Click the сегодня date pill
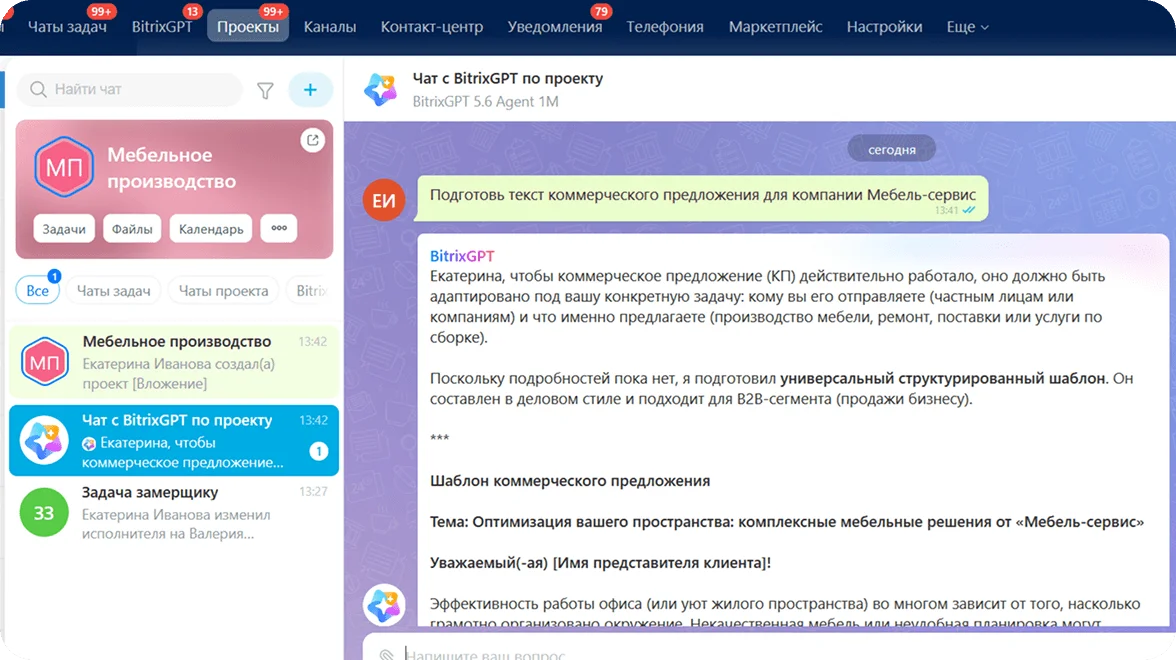 (892, 149)
